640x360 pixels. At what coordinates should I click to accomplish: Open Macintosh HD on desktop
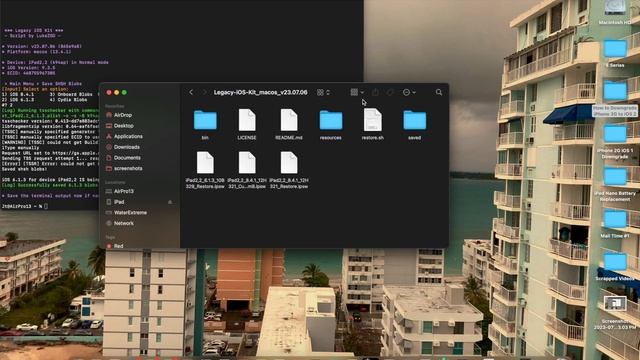pyautogui.click(x=615, y=8)
